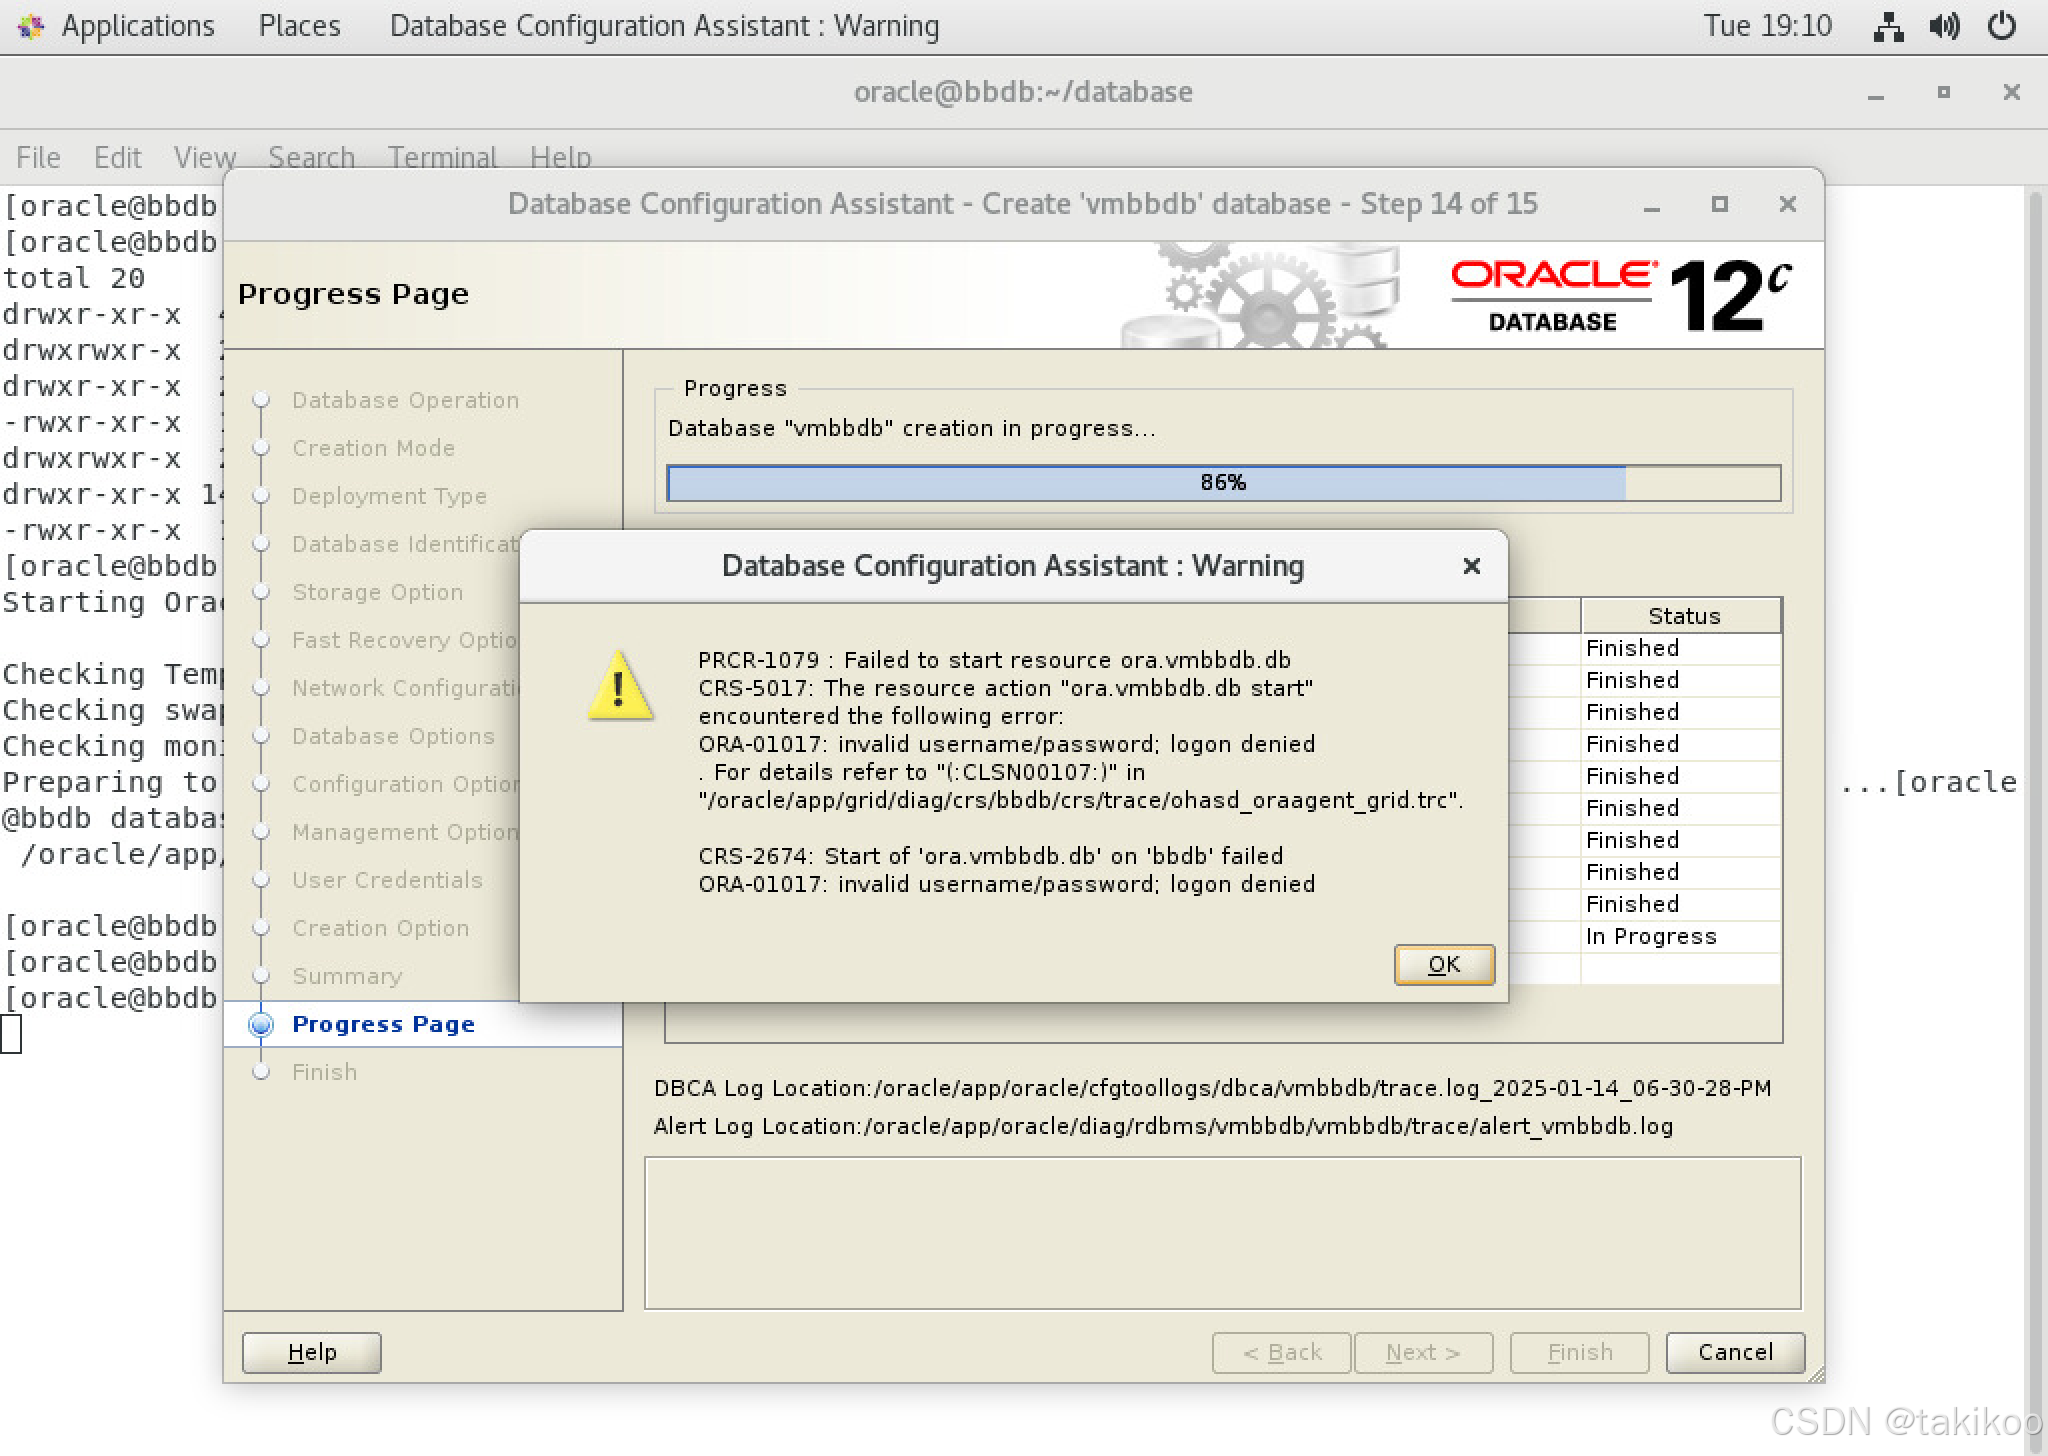Screen dimensions: 2048x1456
Task: Click the volume speaker icon
Action: [x=1944, y=26]
